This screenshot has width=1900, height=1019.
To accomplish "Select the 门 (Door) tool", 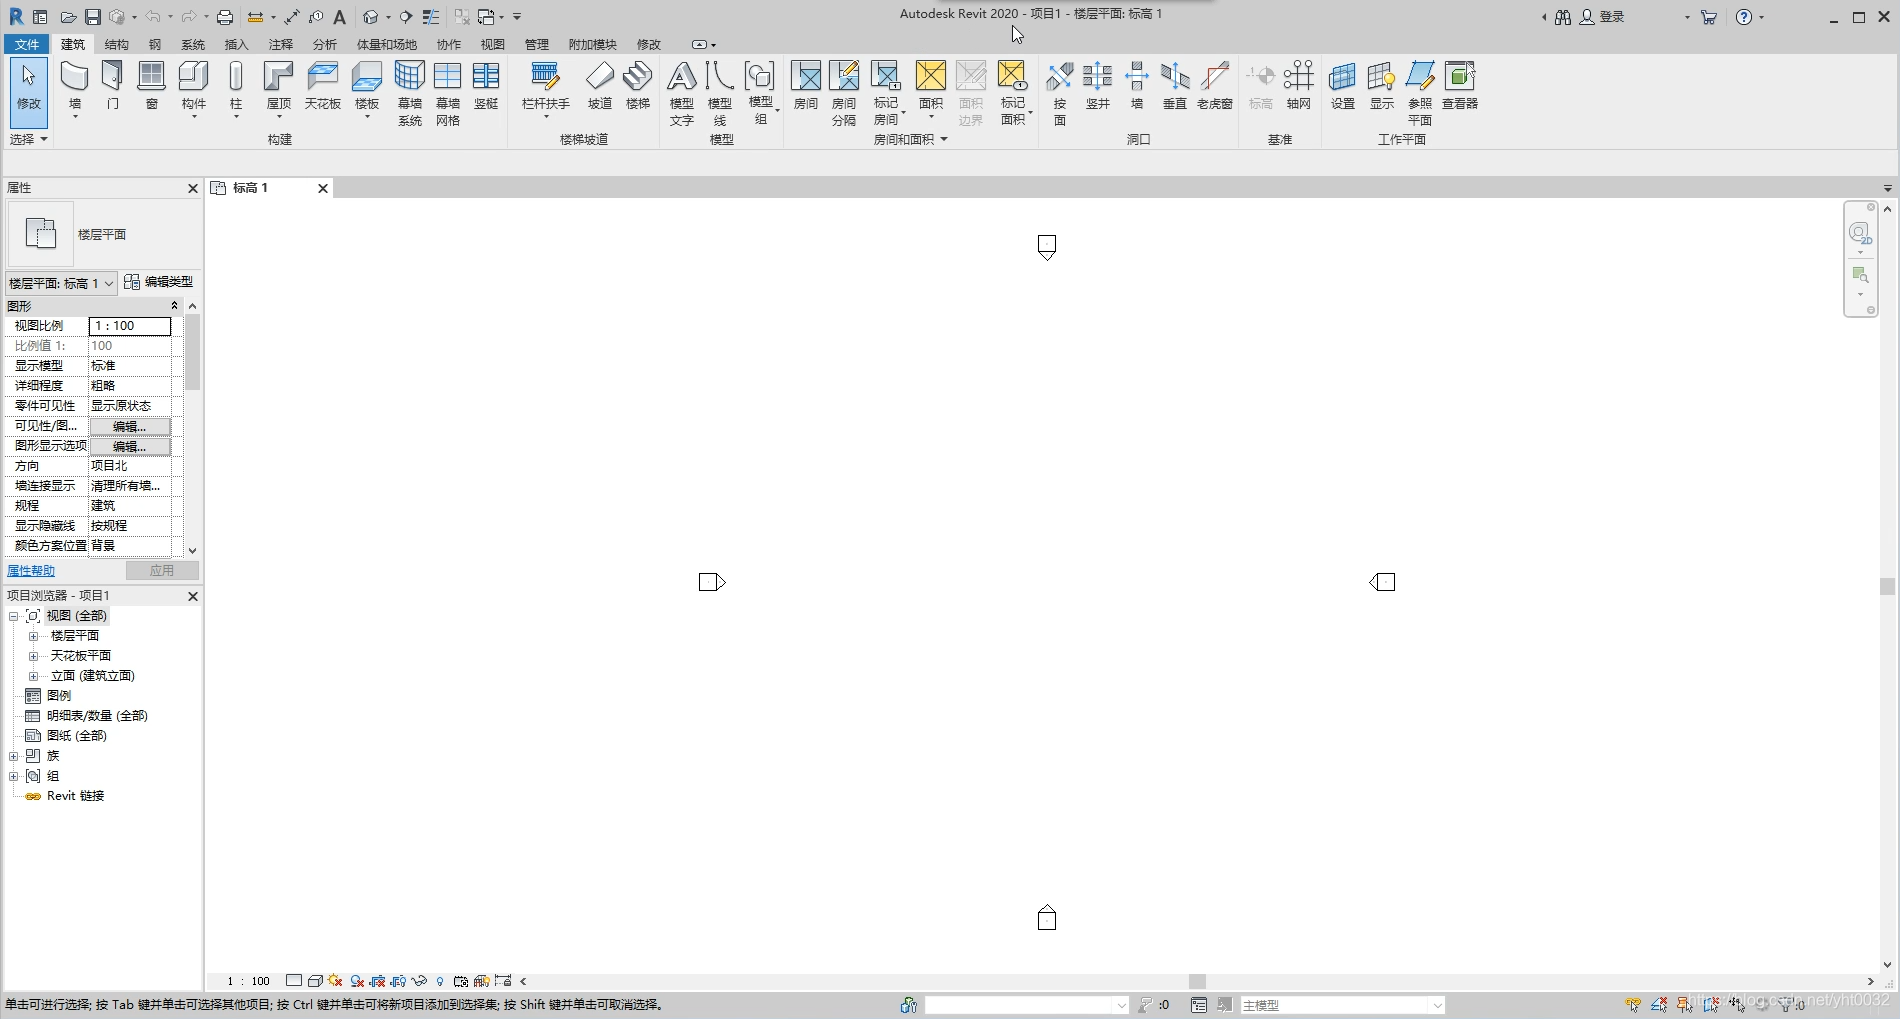I will tap(113, 86).
